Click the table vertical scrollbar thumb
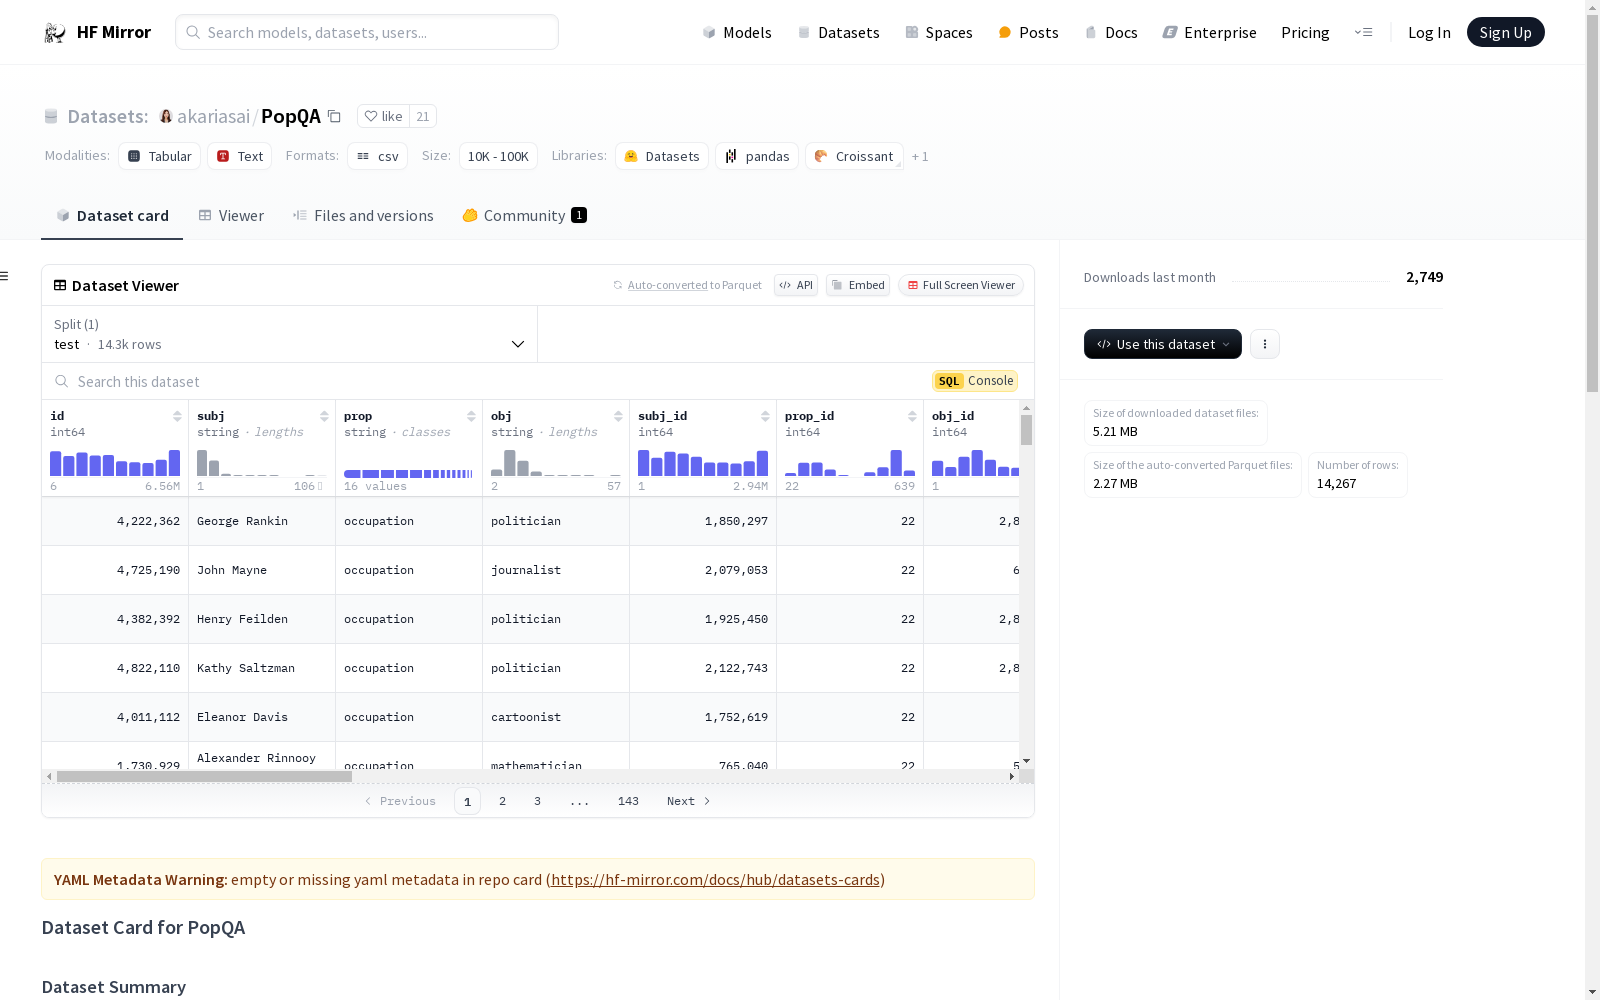Viewport: 1600px width, 1000px height. coord(1026,430)
